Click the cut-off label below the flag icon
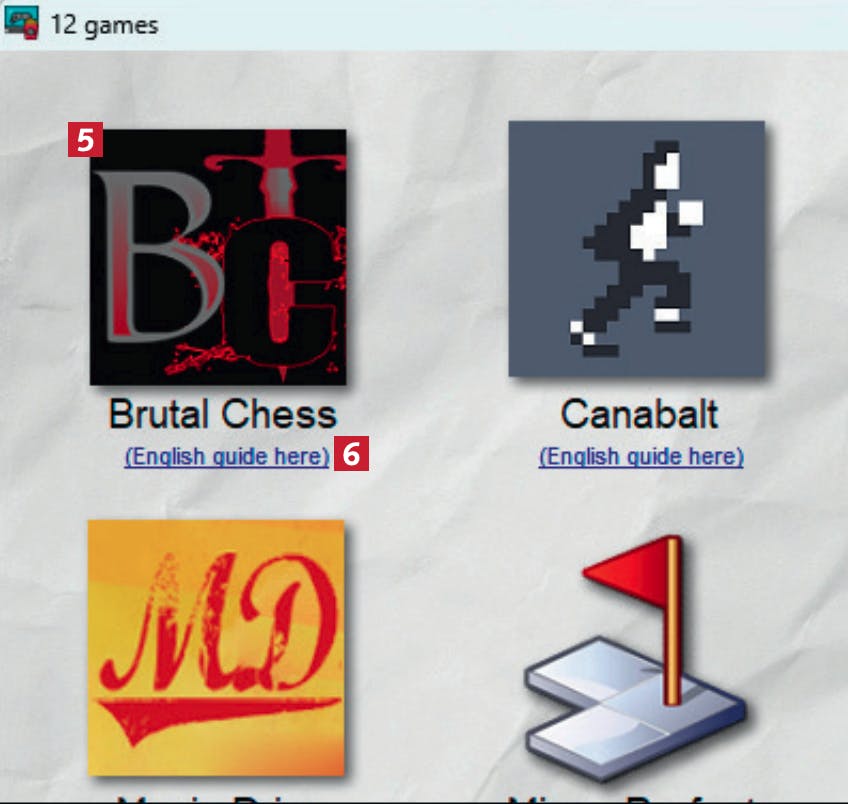This screenshot has width=848, height=804. pos(633,799)
